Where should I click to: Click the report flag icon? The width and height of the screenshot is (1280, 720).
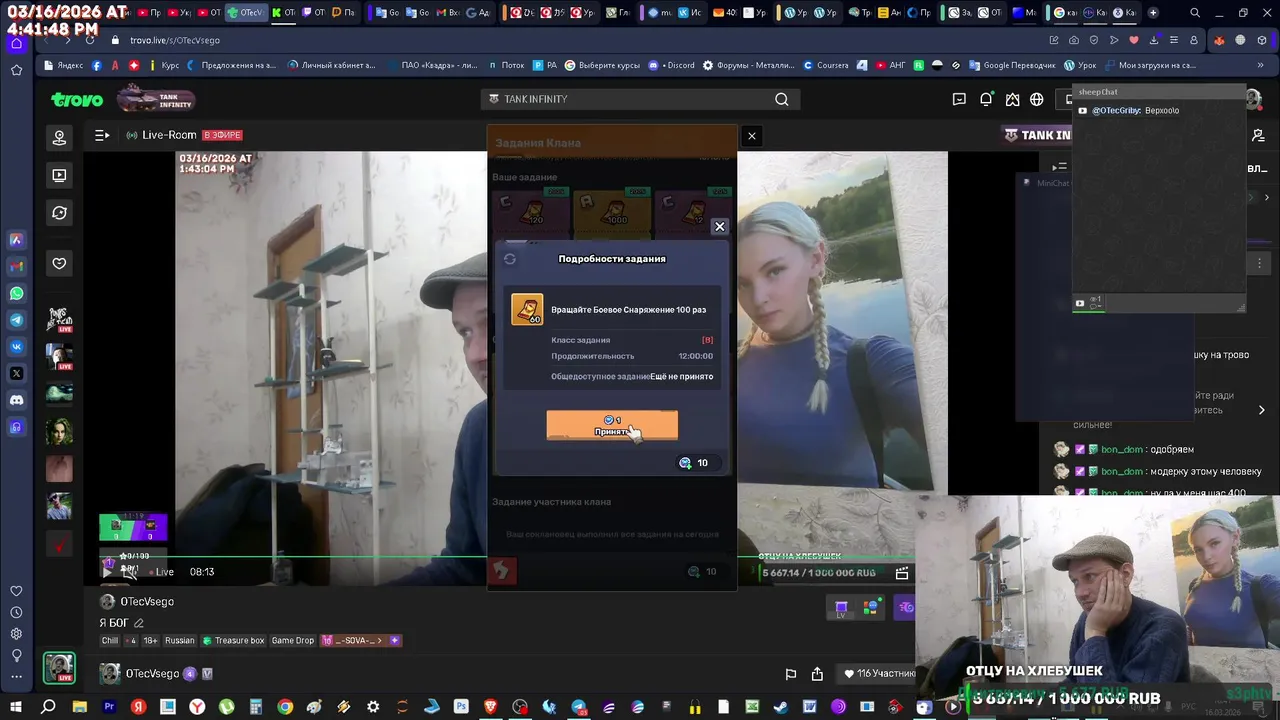pos(790,674)
